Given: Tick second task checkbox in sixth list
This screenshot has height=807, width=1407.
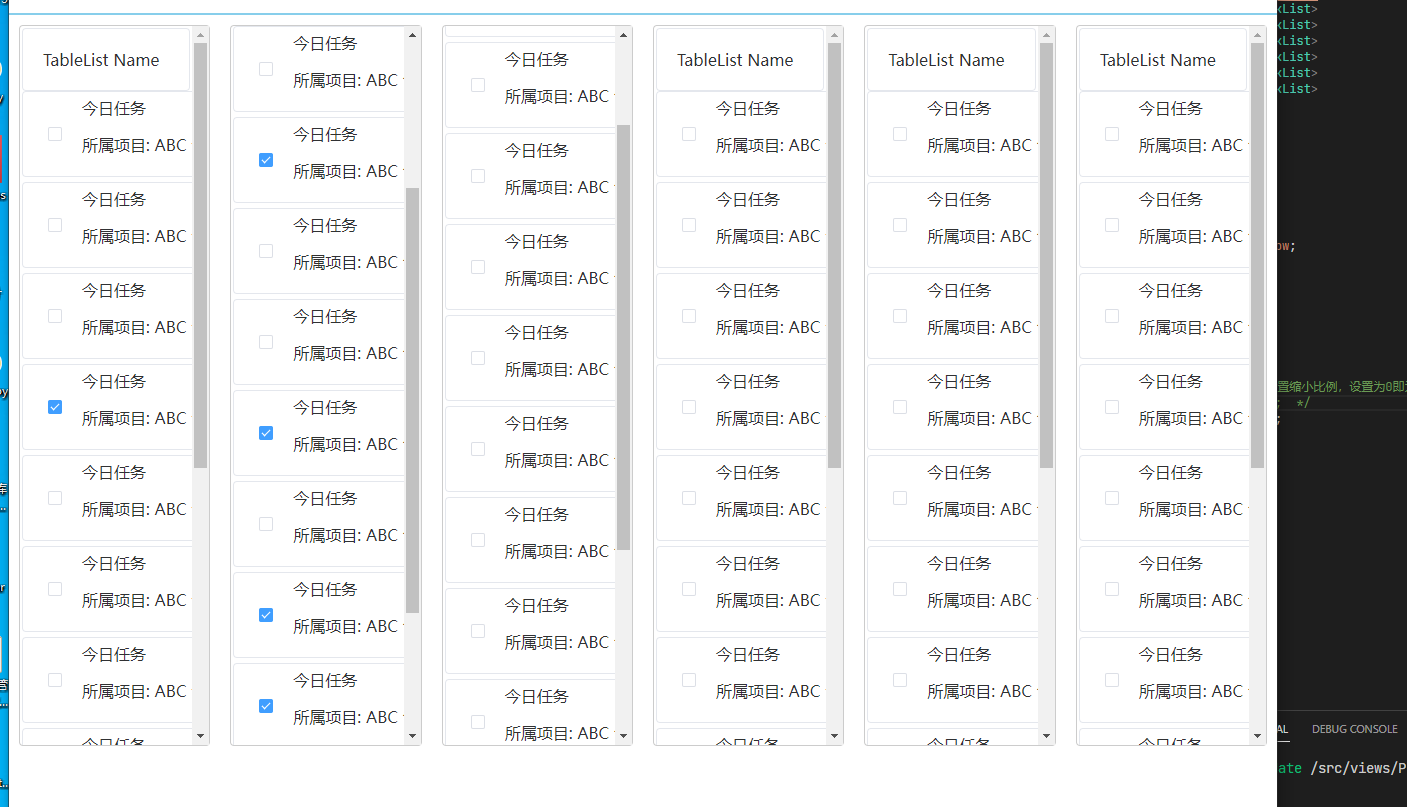Looking at the screenshot, I should 1112,225.
